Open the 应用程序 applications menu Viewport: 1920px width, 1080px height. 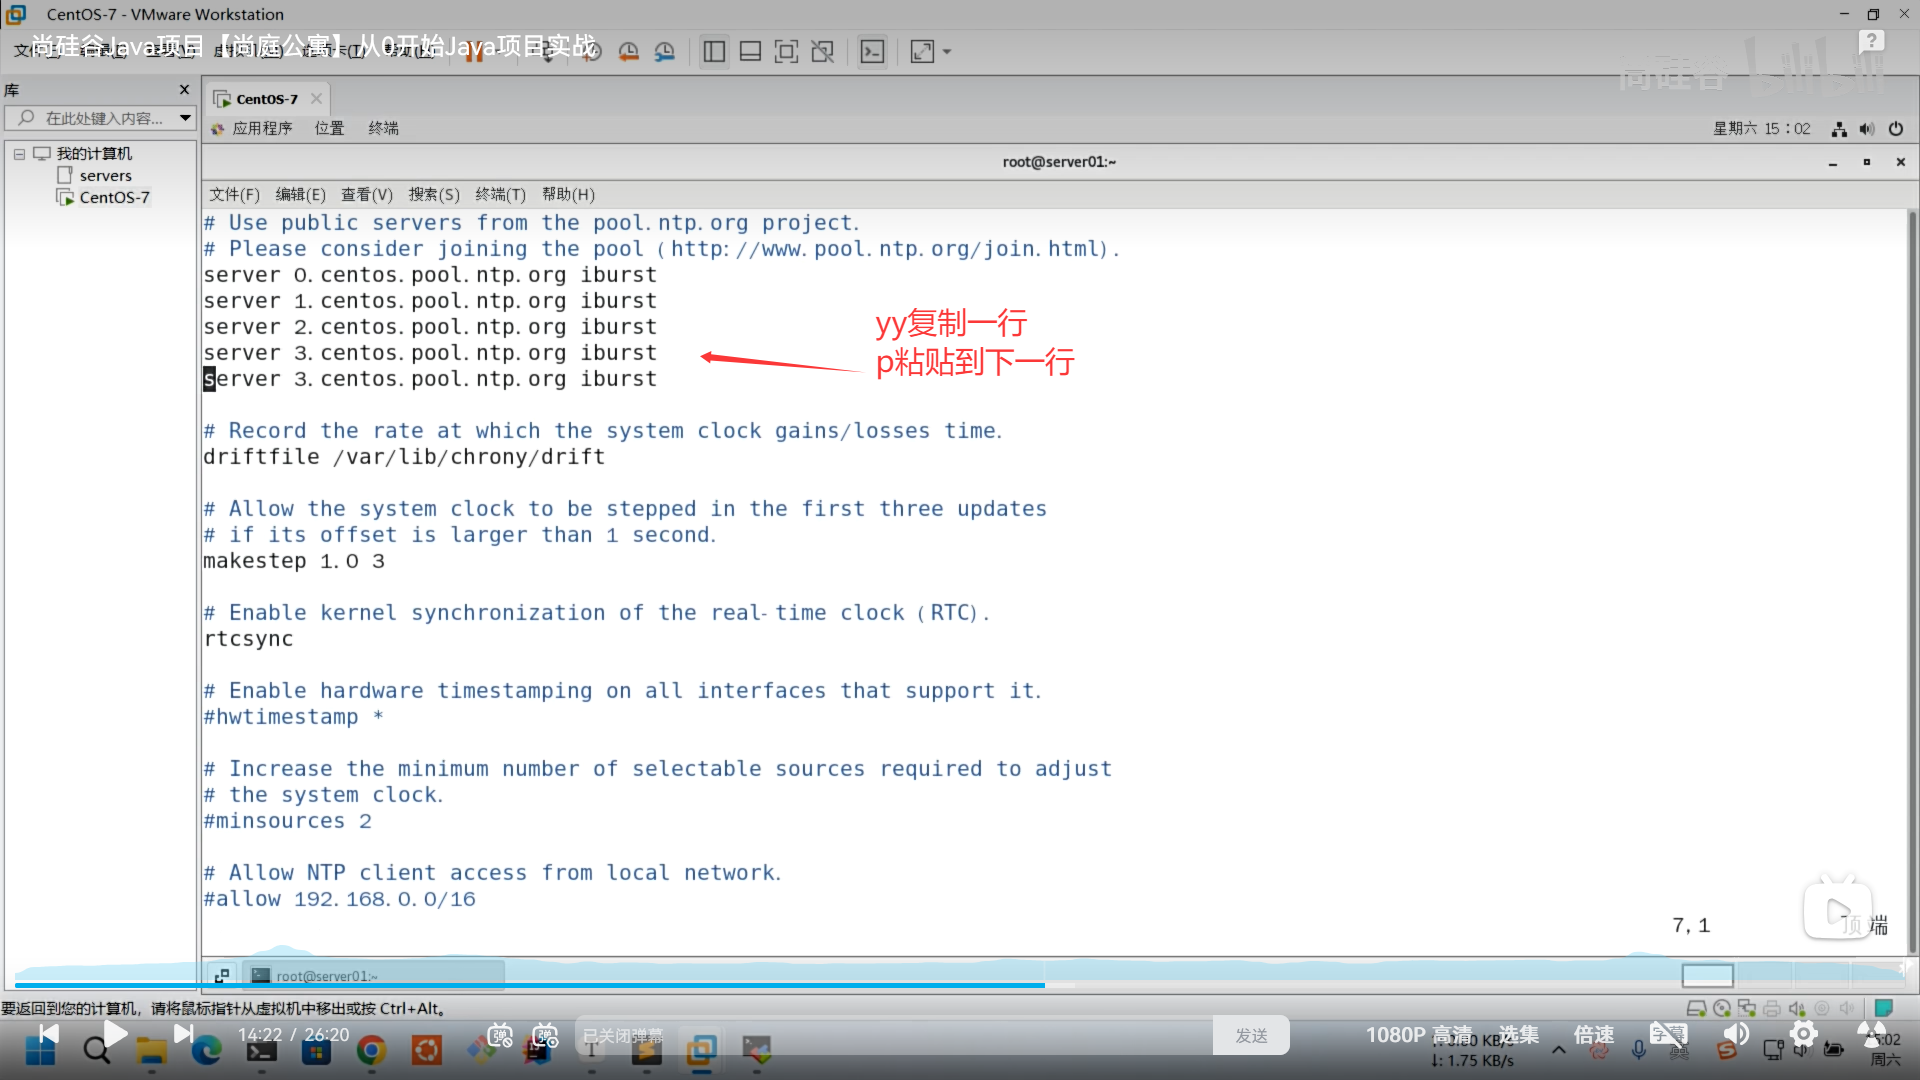click(x=262, y=128)
